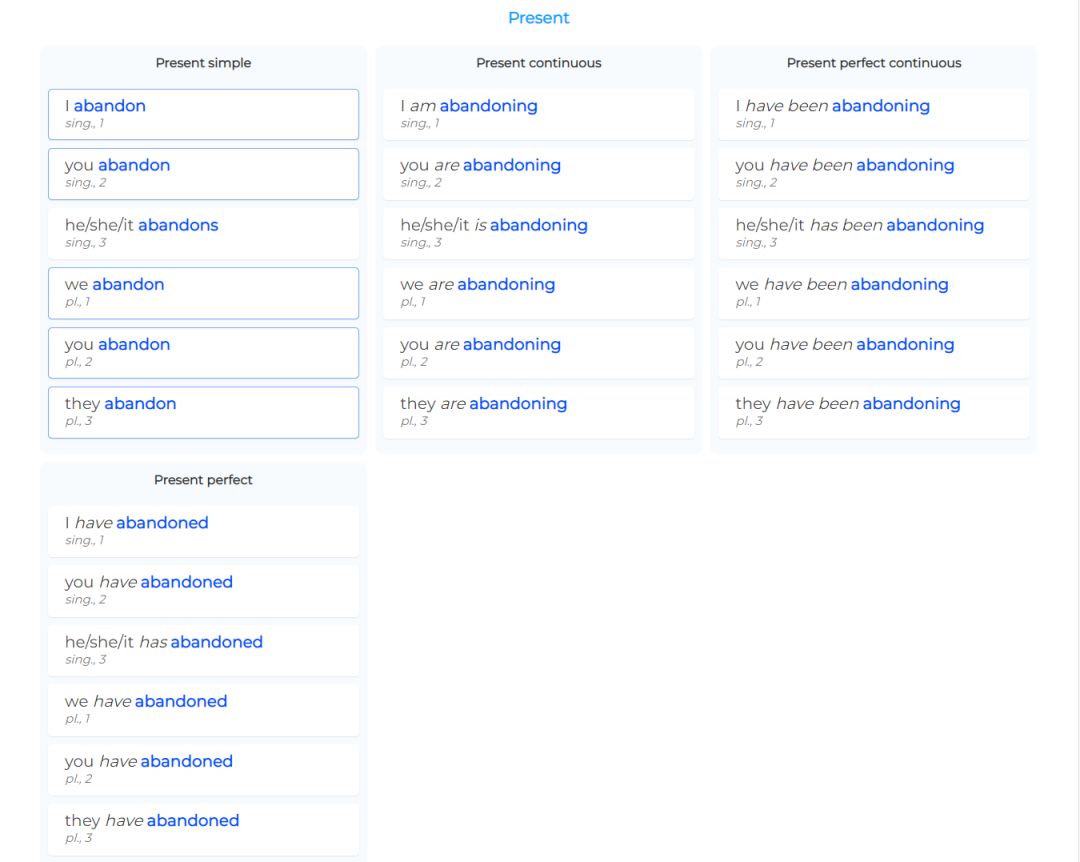Viewport: 1080px width, 862px height.
Task: Open the Present heading link at top
Action: [539, 17]
